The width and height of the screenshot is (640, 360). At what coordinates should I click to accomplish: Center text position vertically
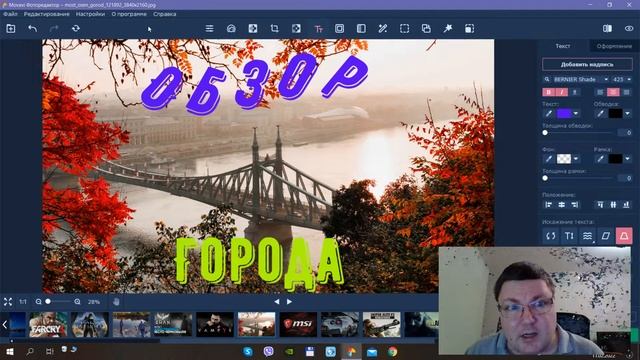click(x=613, y=204)
